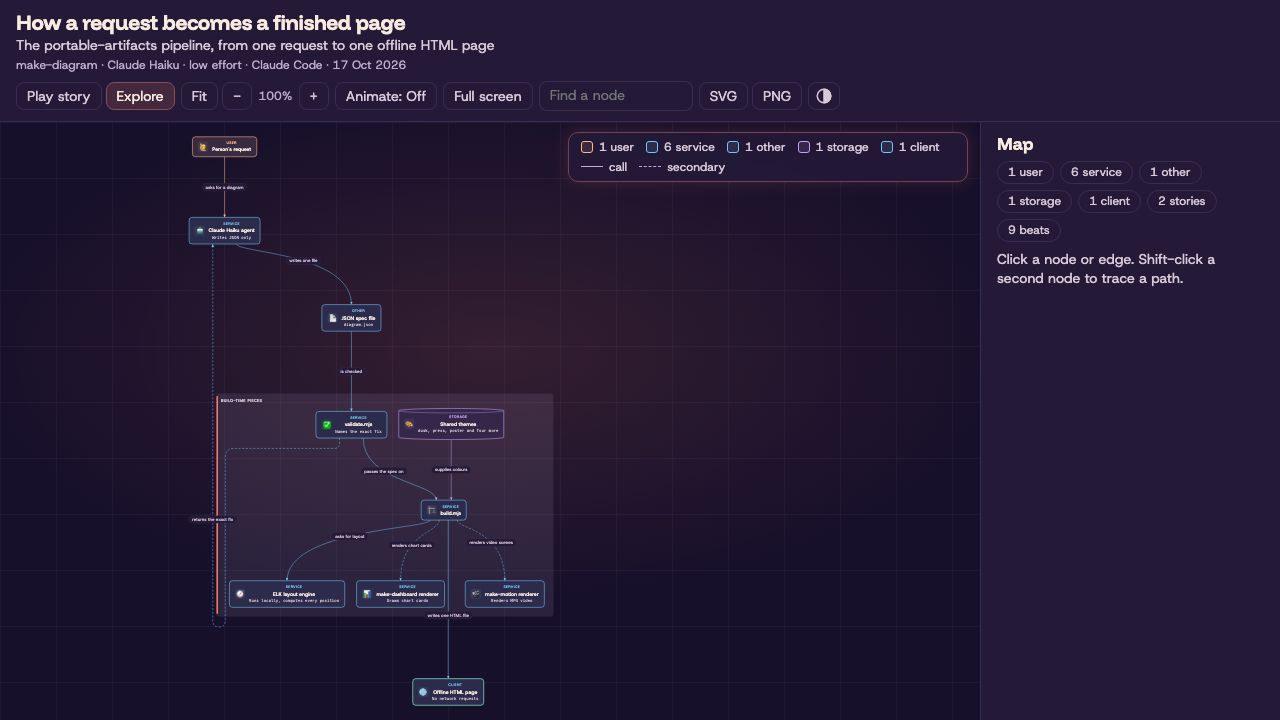Click the Person's request node icon
The image size is (1280, 720).
203,147
